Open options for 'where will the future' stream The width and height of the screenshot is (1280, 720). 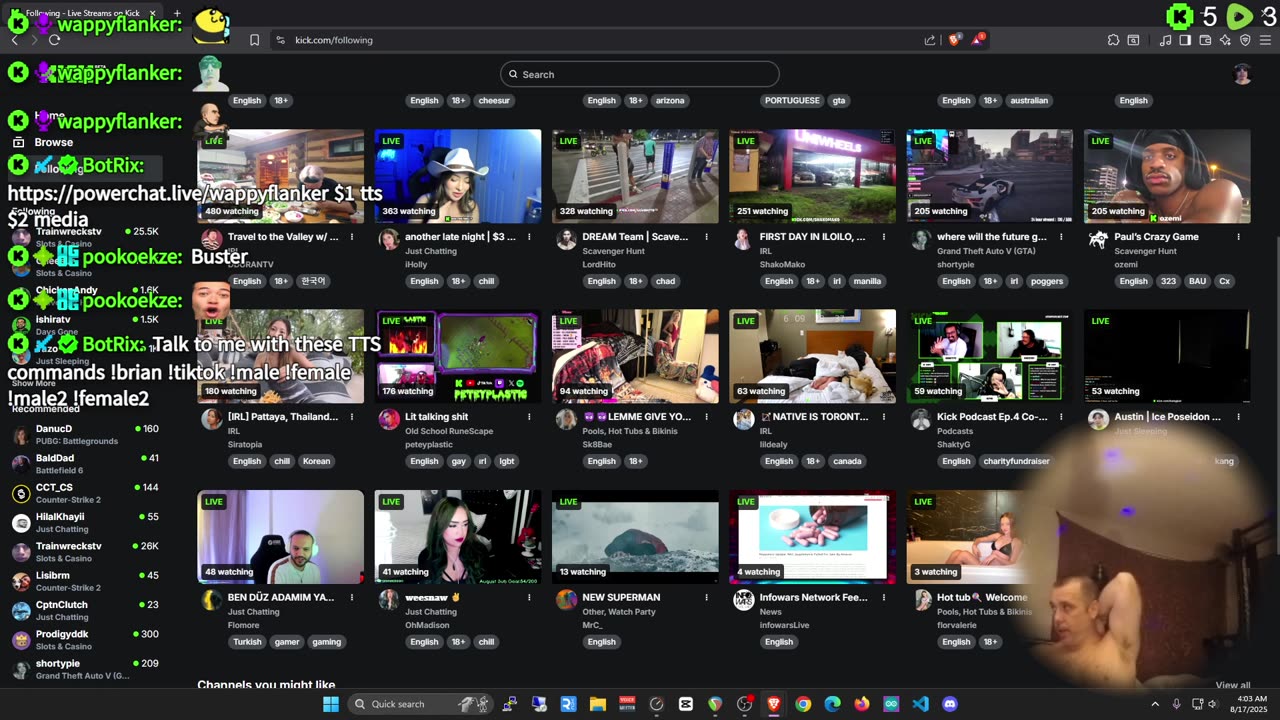click(1061, 237)
